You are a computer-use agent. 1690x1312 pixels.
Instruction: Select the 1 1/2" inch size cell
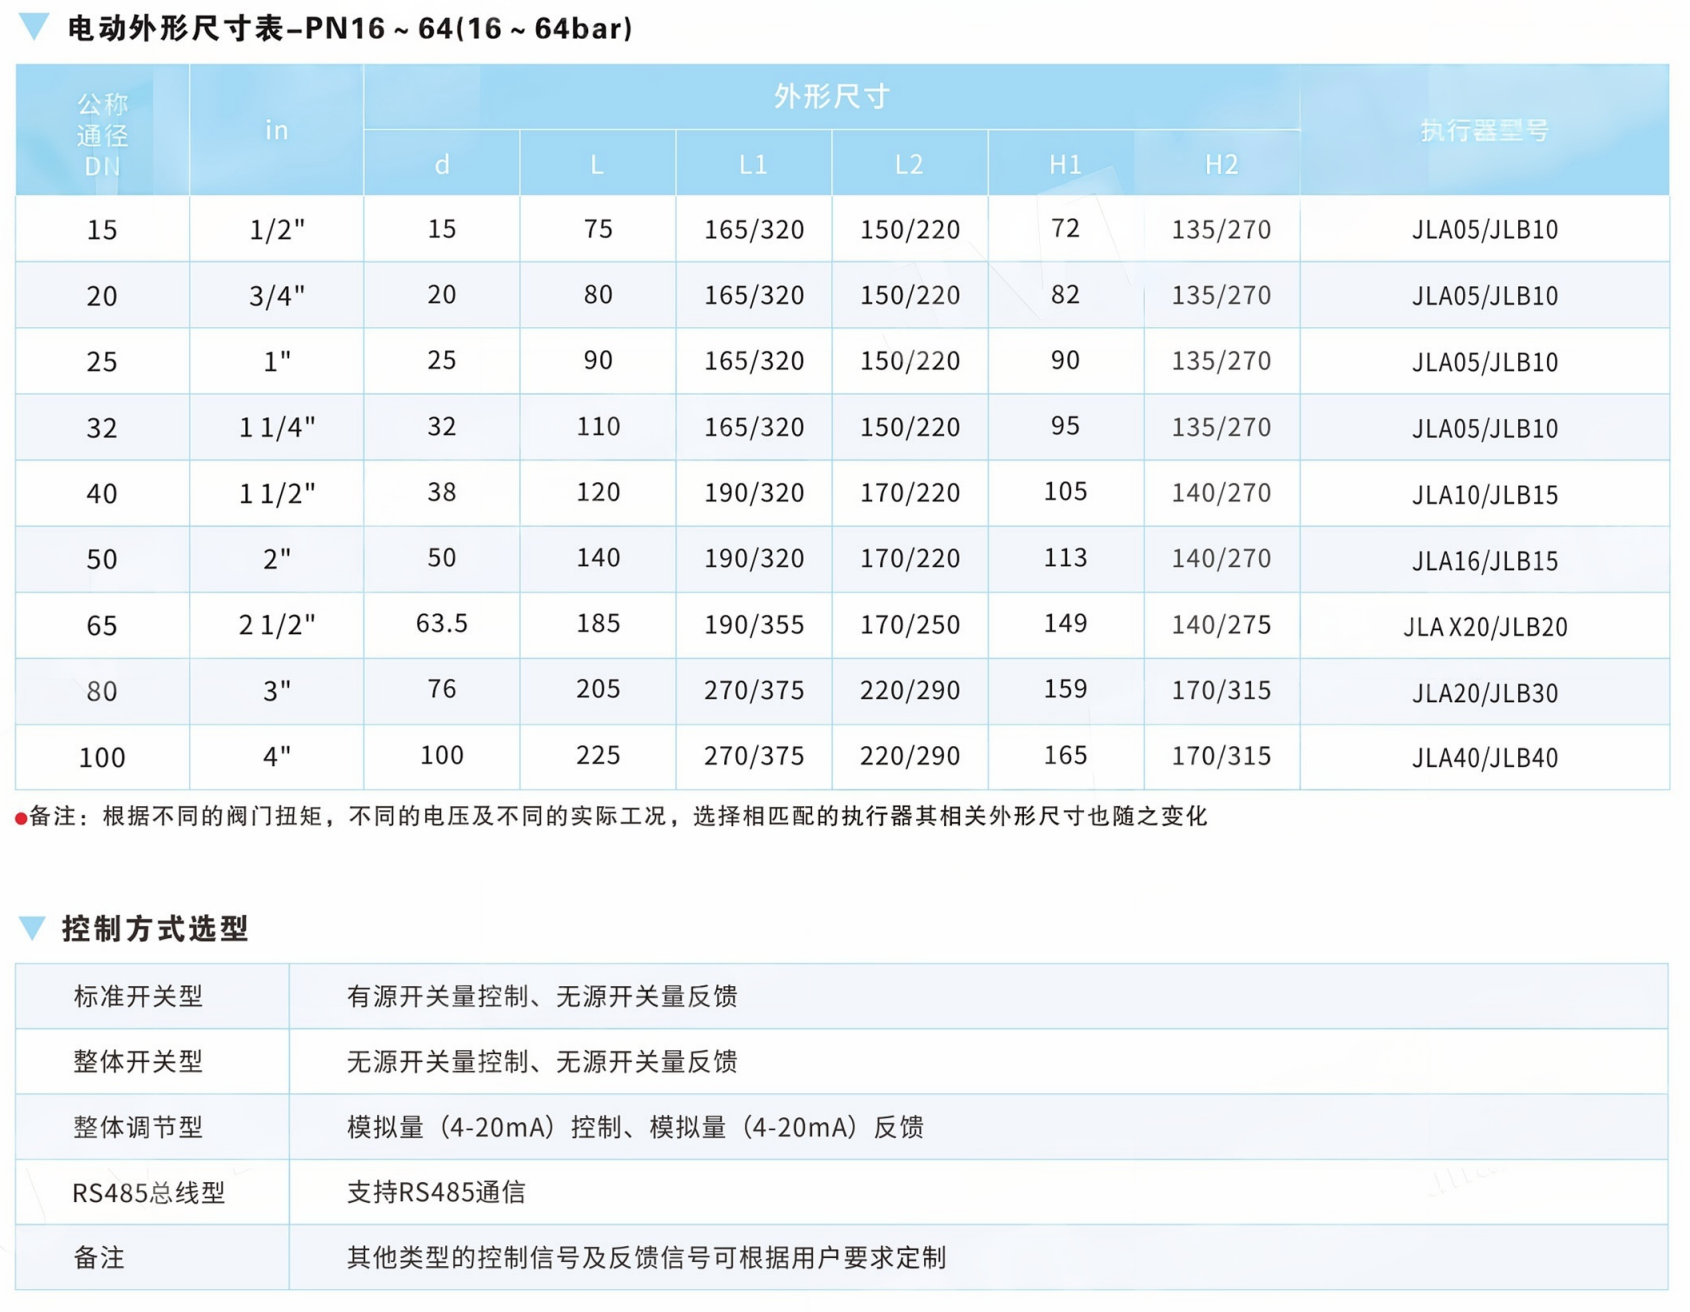(x=277, y=493)
